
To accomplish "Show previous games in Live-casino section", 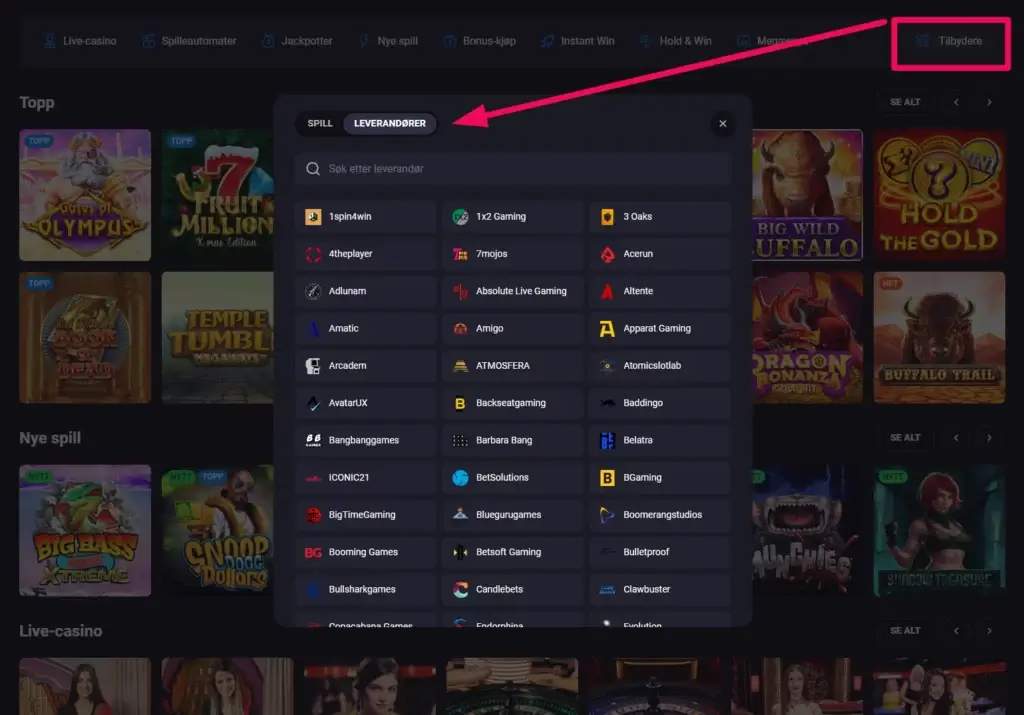I will 956,630.
